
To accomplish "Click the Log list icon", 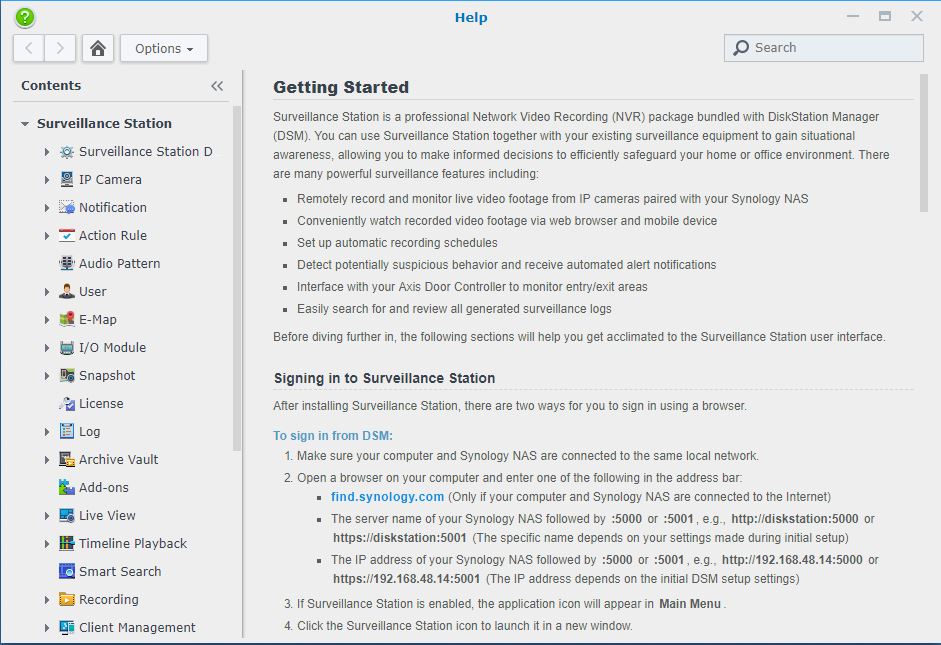I will 67,431.
